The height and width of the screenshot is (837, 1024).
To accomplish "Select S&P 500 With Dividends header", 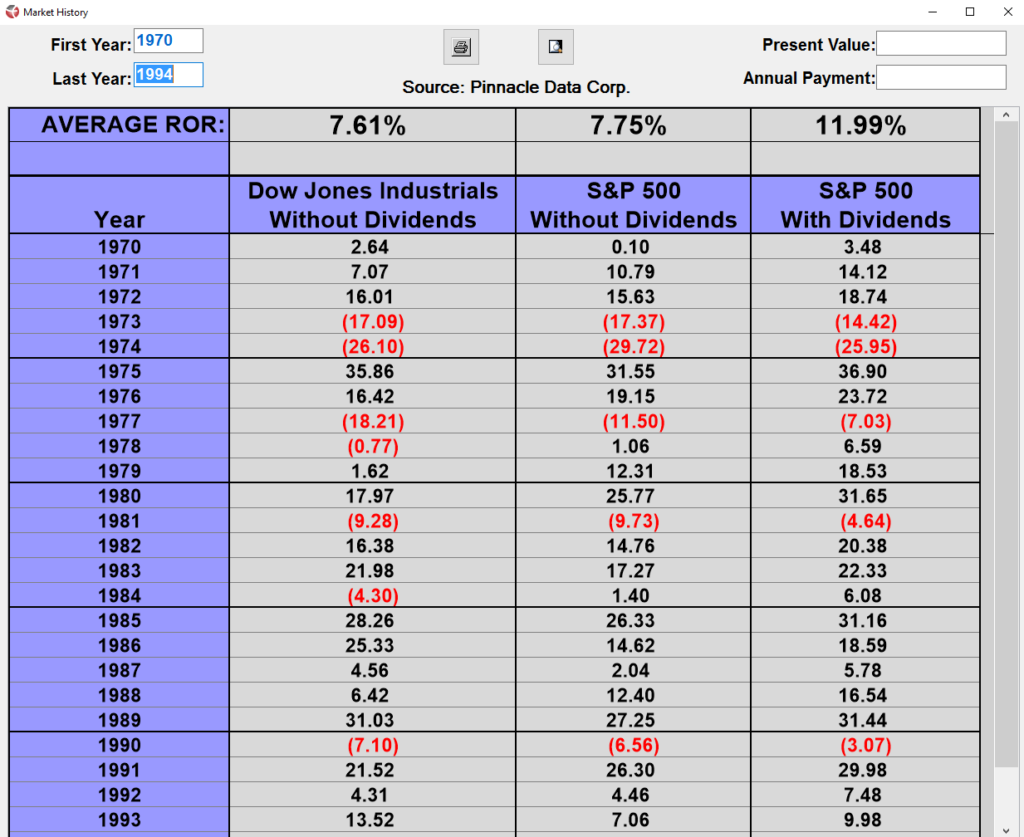I will pyautogui.click(x=865, y=205).
